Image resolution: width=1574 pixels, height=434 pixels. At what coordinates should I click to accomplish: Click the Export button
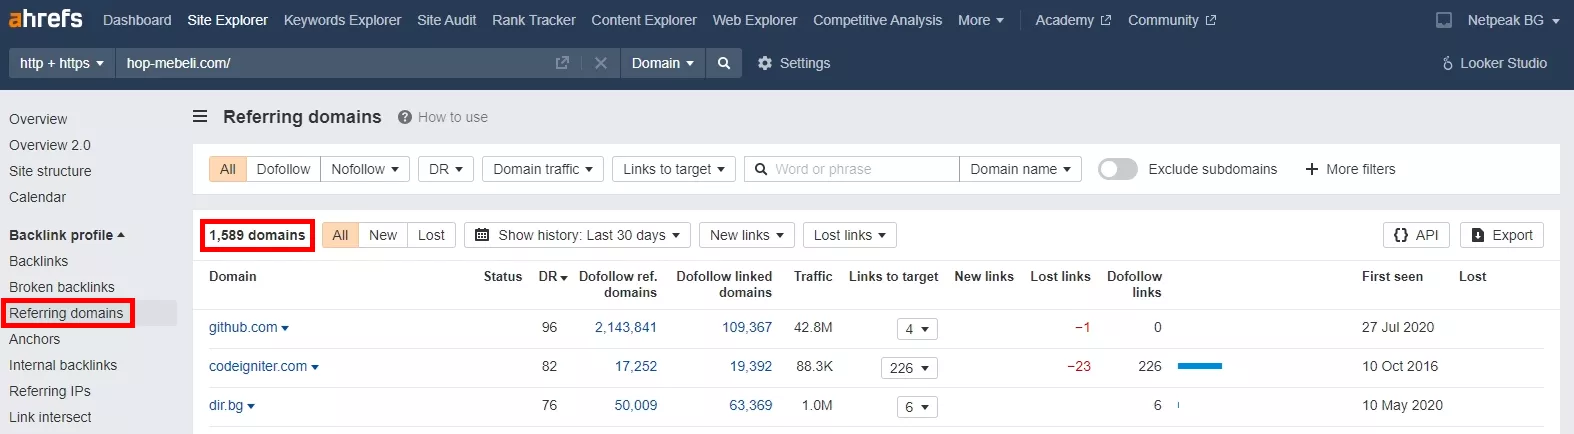click(1502, 235)
